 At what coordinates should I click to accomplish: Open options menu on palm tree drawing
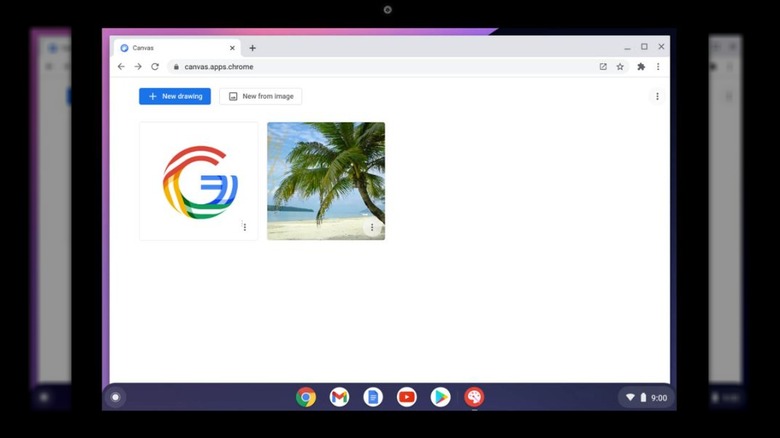point(372,228)
